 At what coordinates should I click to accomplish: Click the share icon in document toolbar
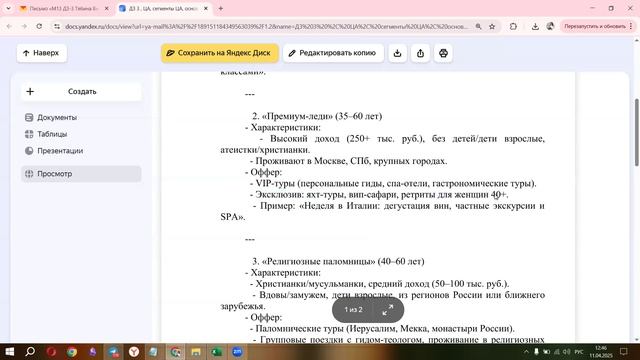click(420, 53)
